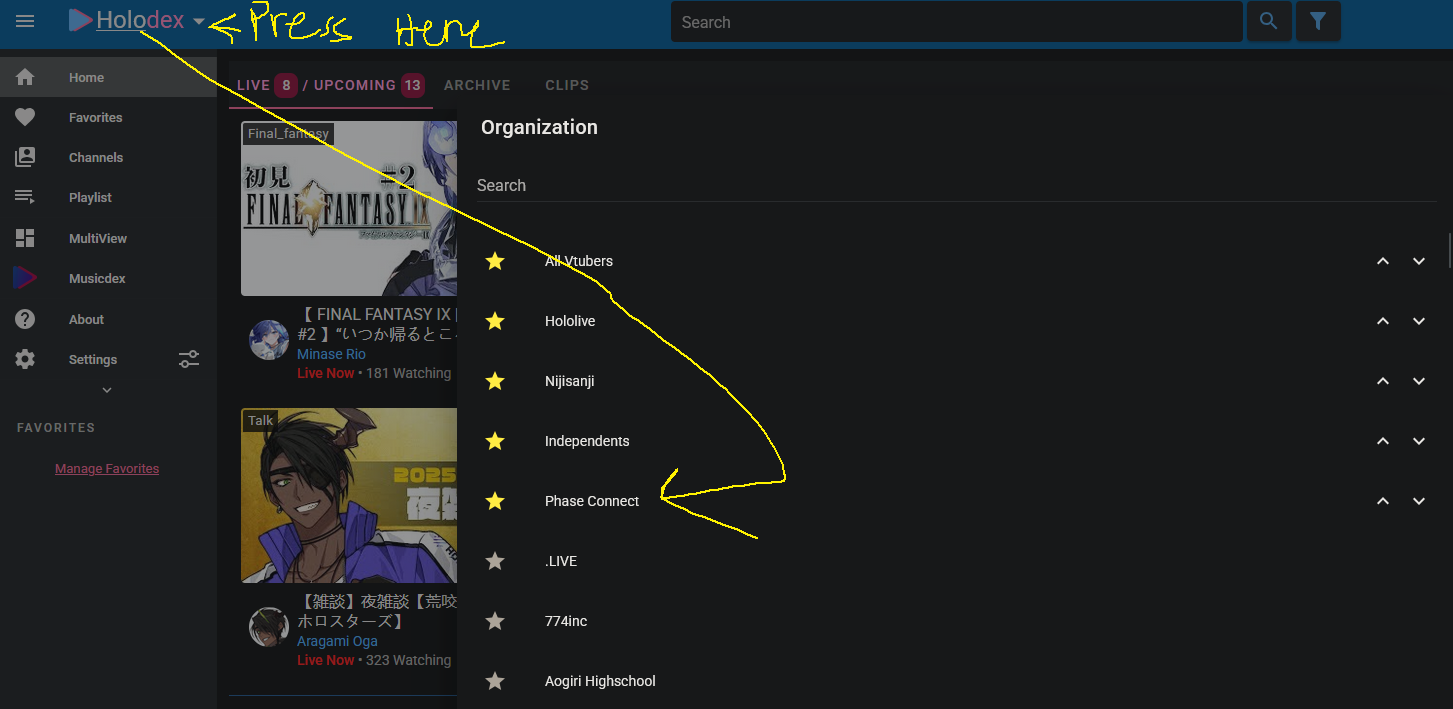
Task: Open Channels in the sidebar
Action: click(x=108, y=157)
